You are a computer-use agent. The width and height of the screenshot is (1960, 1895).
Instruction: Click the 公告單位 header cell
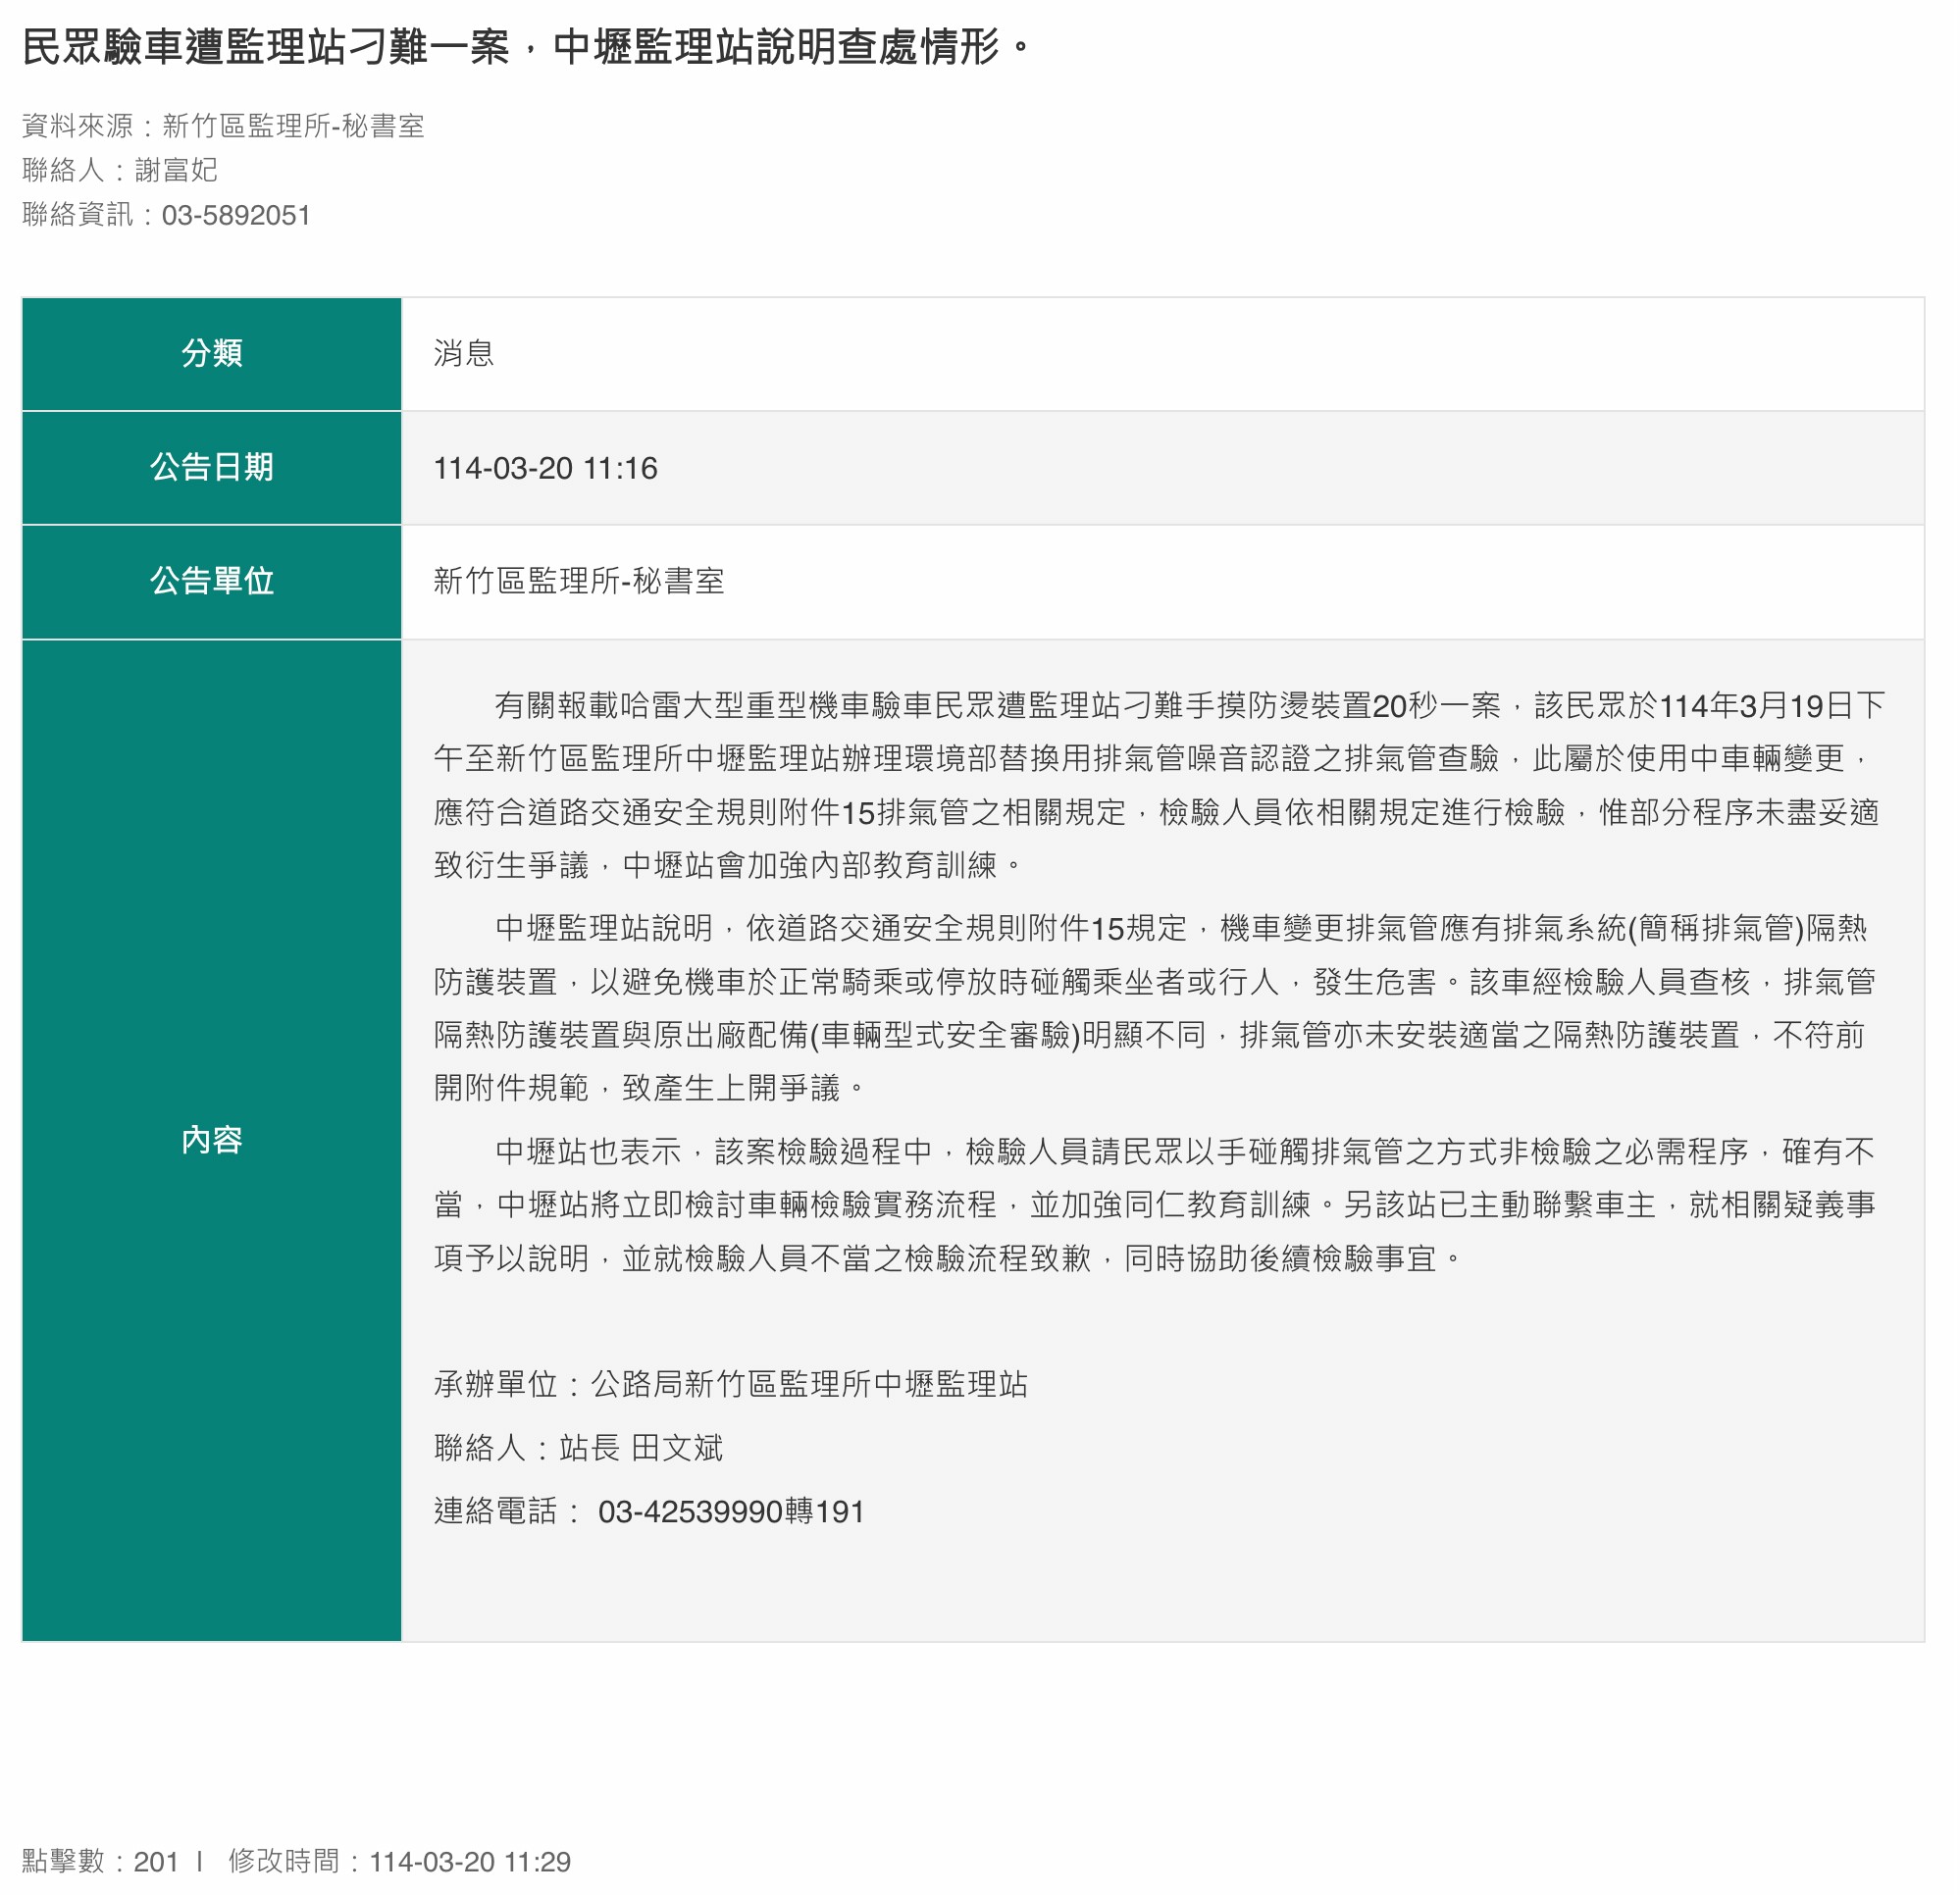pos(211,581)
